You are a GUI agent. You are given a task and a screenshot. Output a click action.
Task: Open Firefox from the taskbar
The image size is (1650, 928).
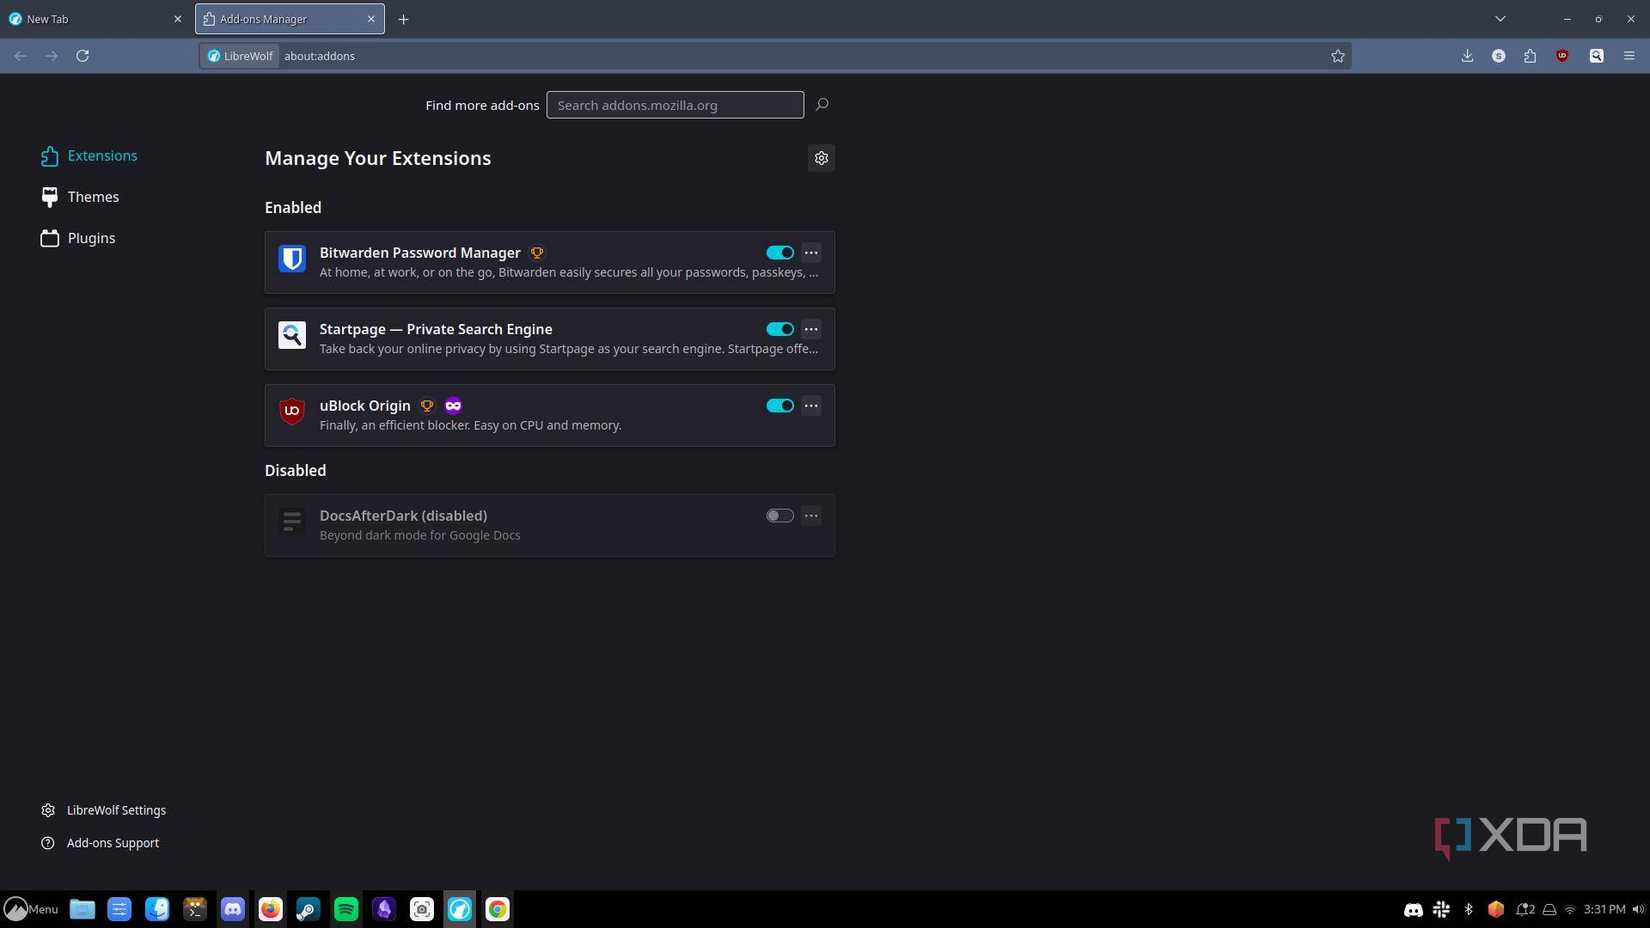pos(270,909)
